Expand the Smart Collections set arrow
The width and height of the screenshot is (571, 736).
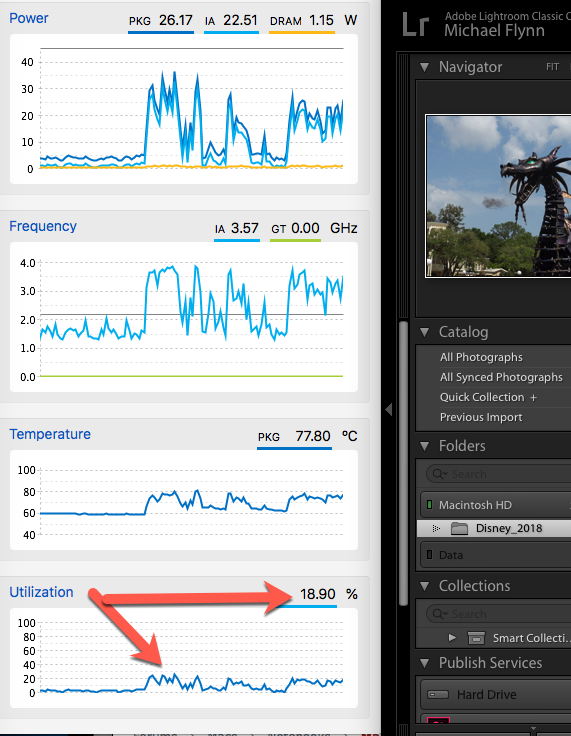pos(452,637)
